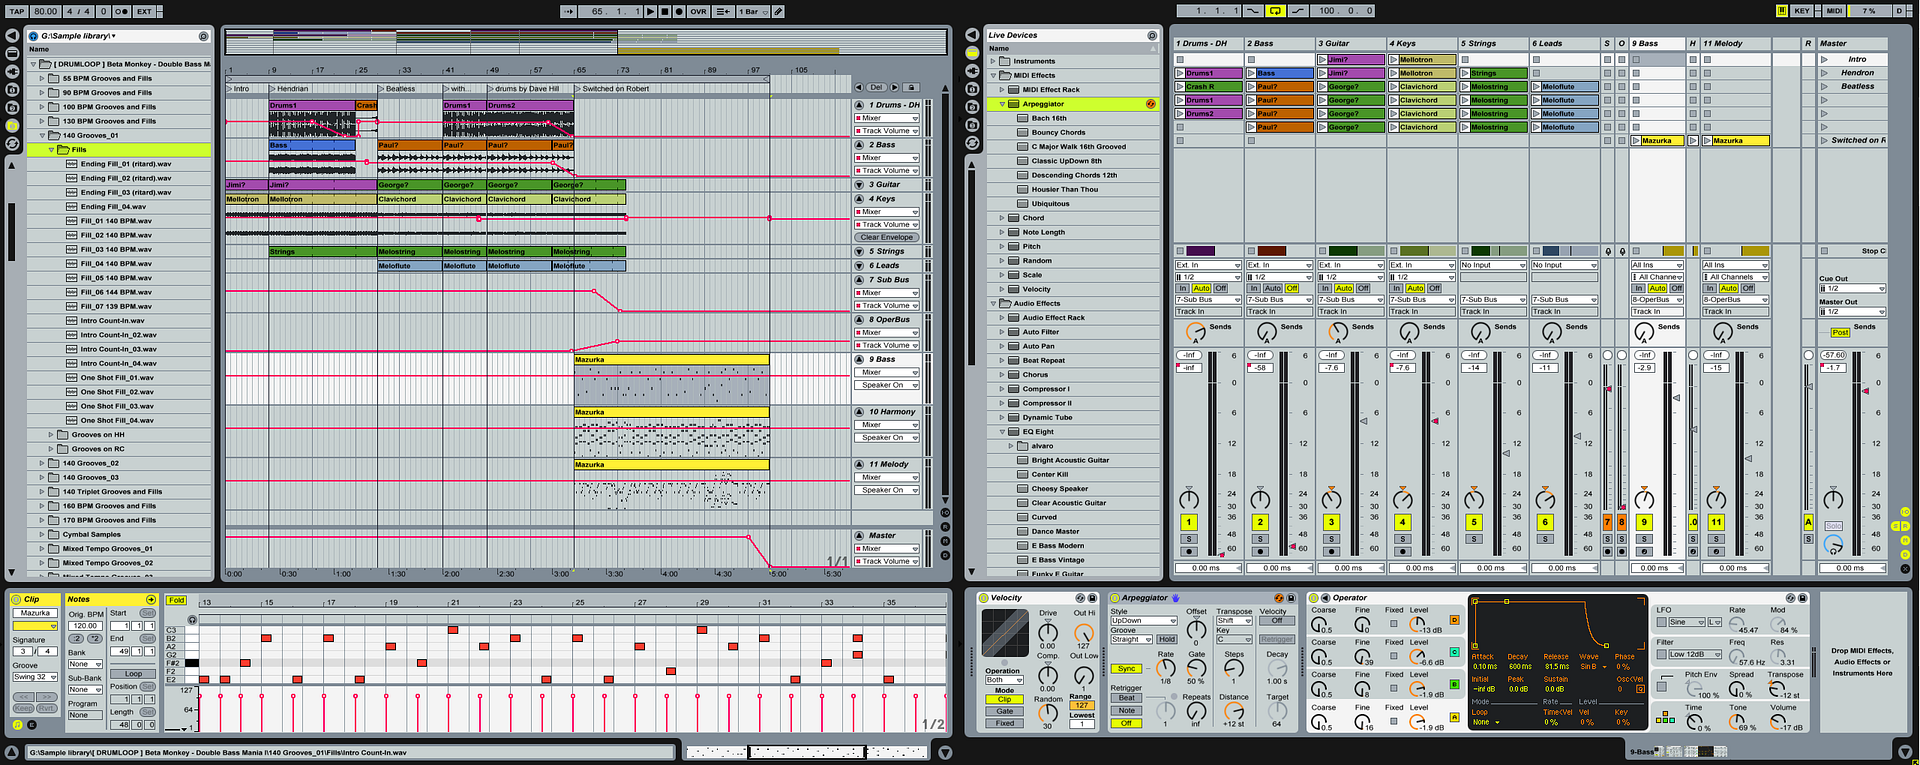The width and height of the screenshot is (1920, 765).
Task: Click the Clear Envelope button
Action: [886, 237]
